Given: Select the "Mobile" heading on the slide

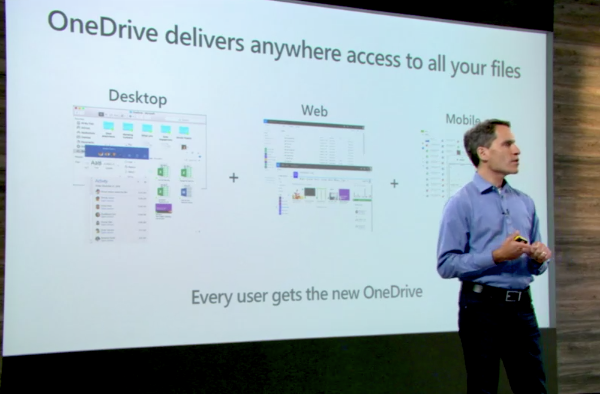Looking at the screenshot, I should [x=463, y=119].
